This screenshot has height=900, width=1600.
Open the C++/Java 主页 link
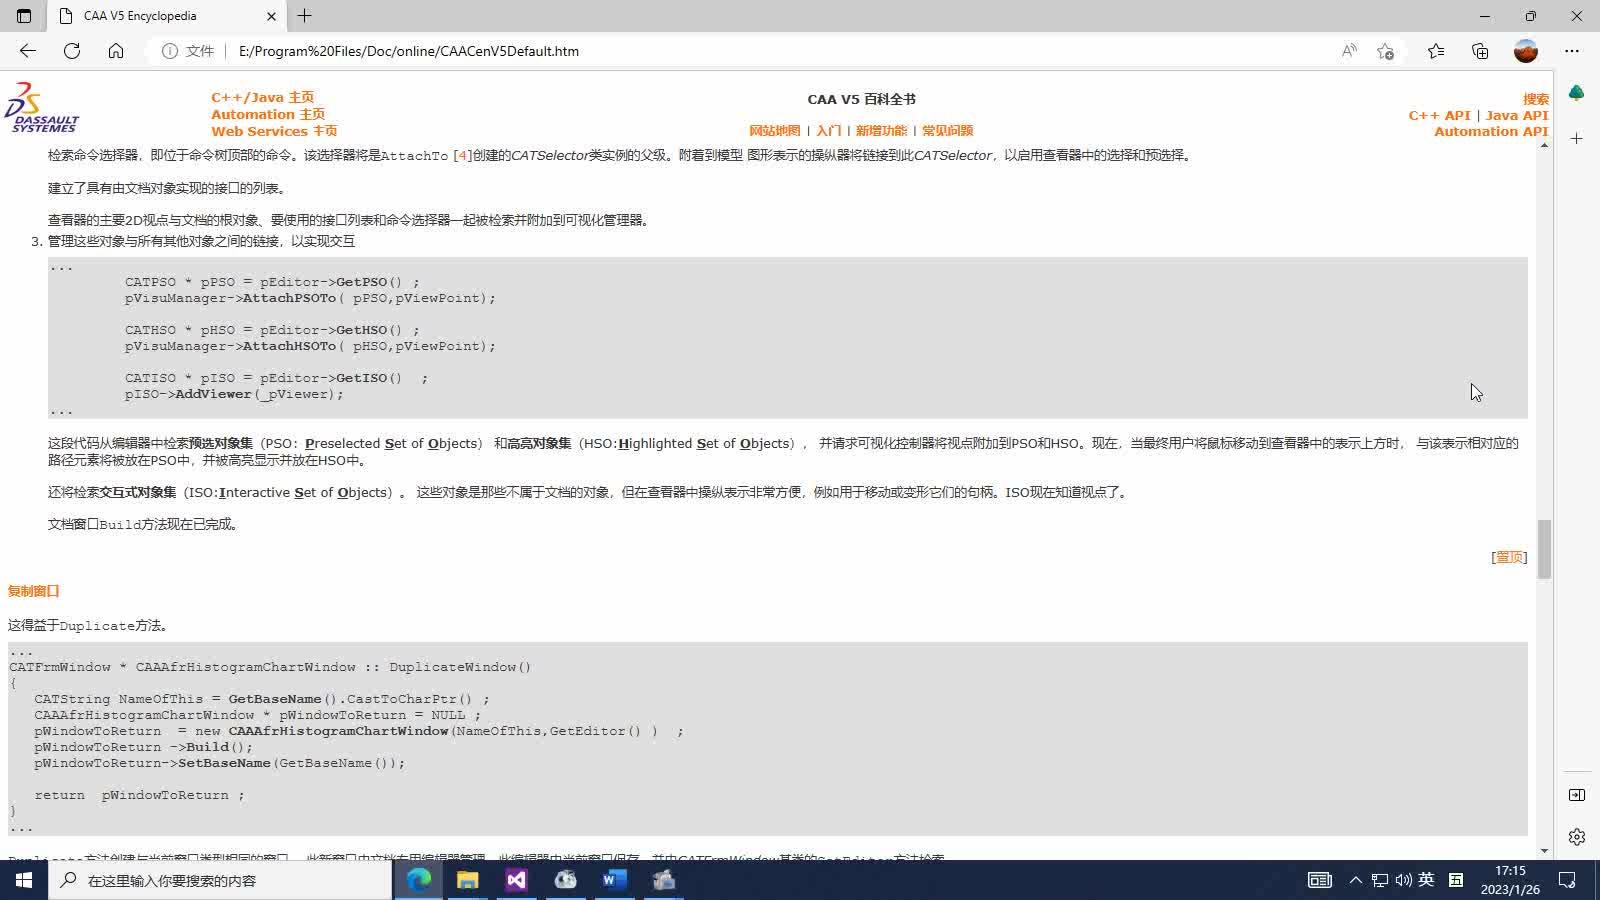262,97
